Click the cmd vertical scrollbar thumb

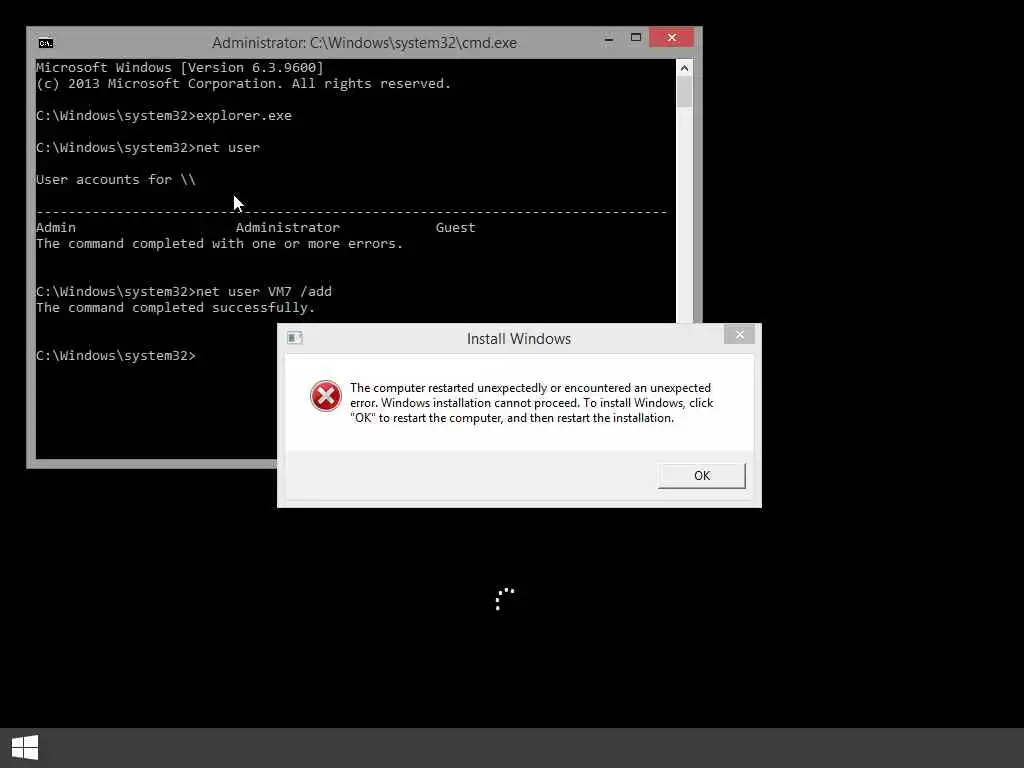point(684,92)
